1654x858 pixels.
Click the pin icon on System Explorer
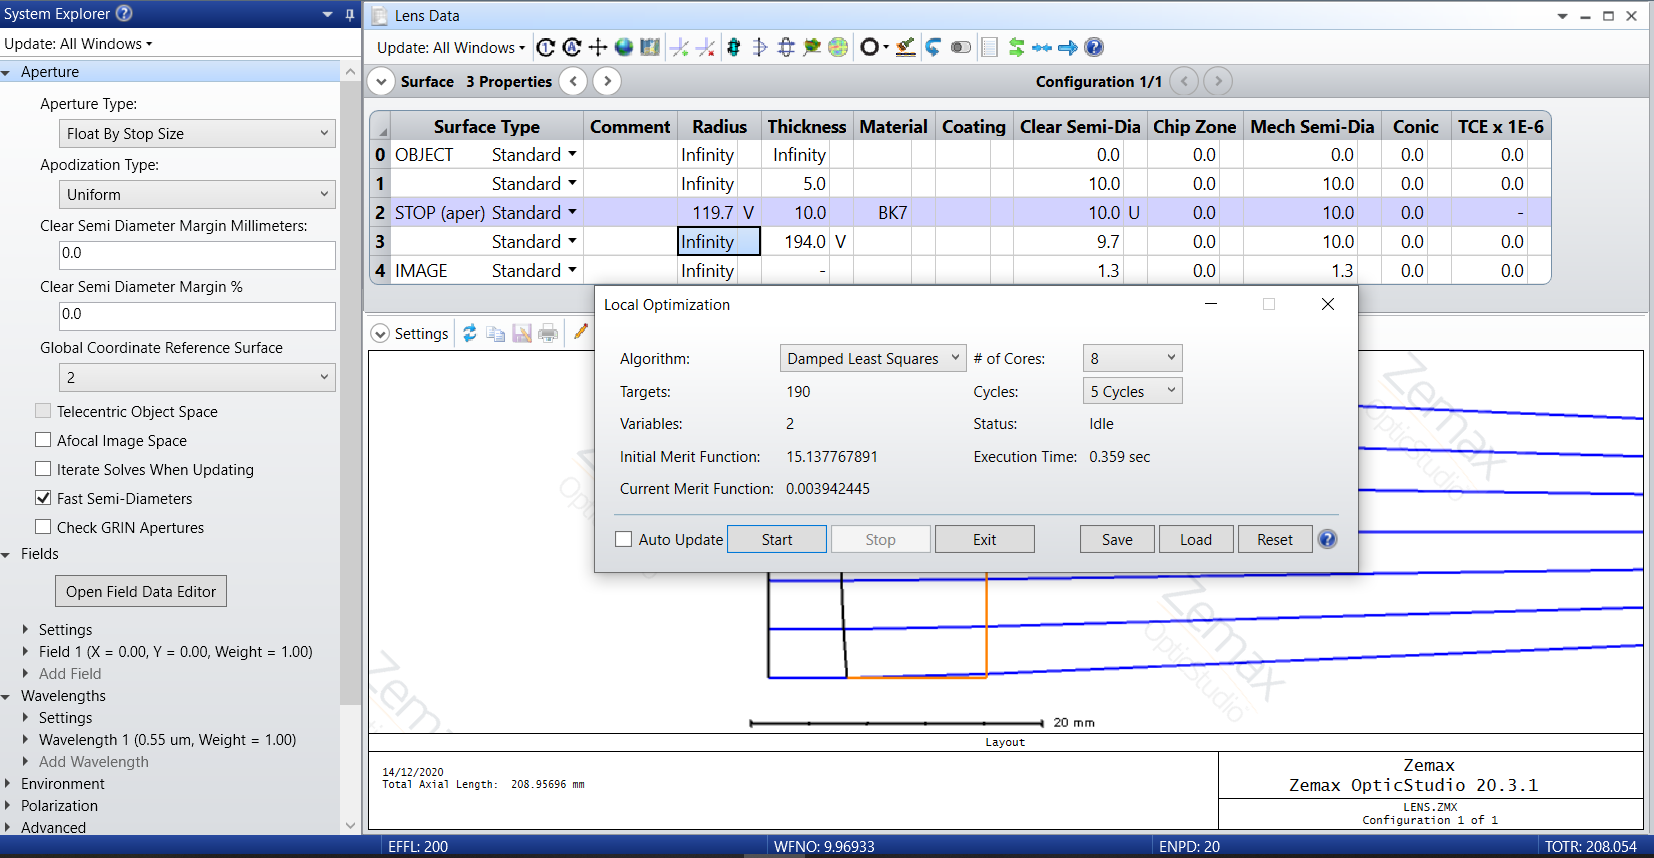(349, 14)
